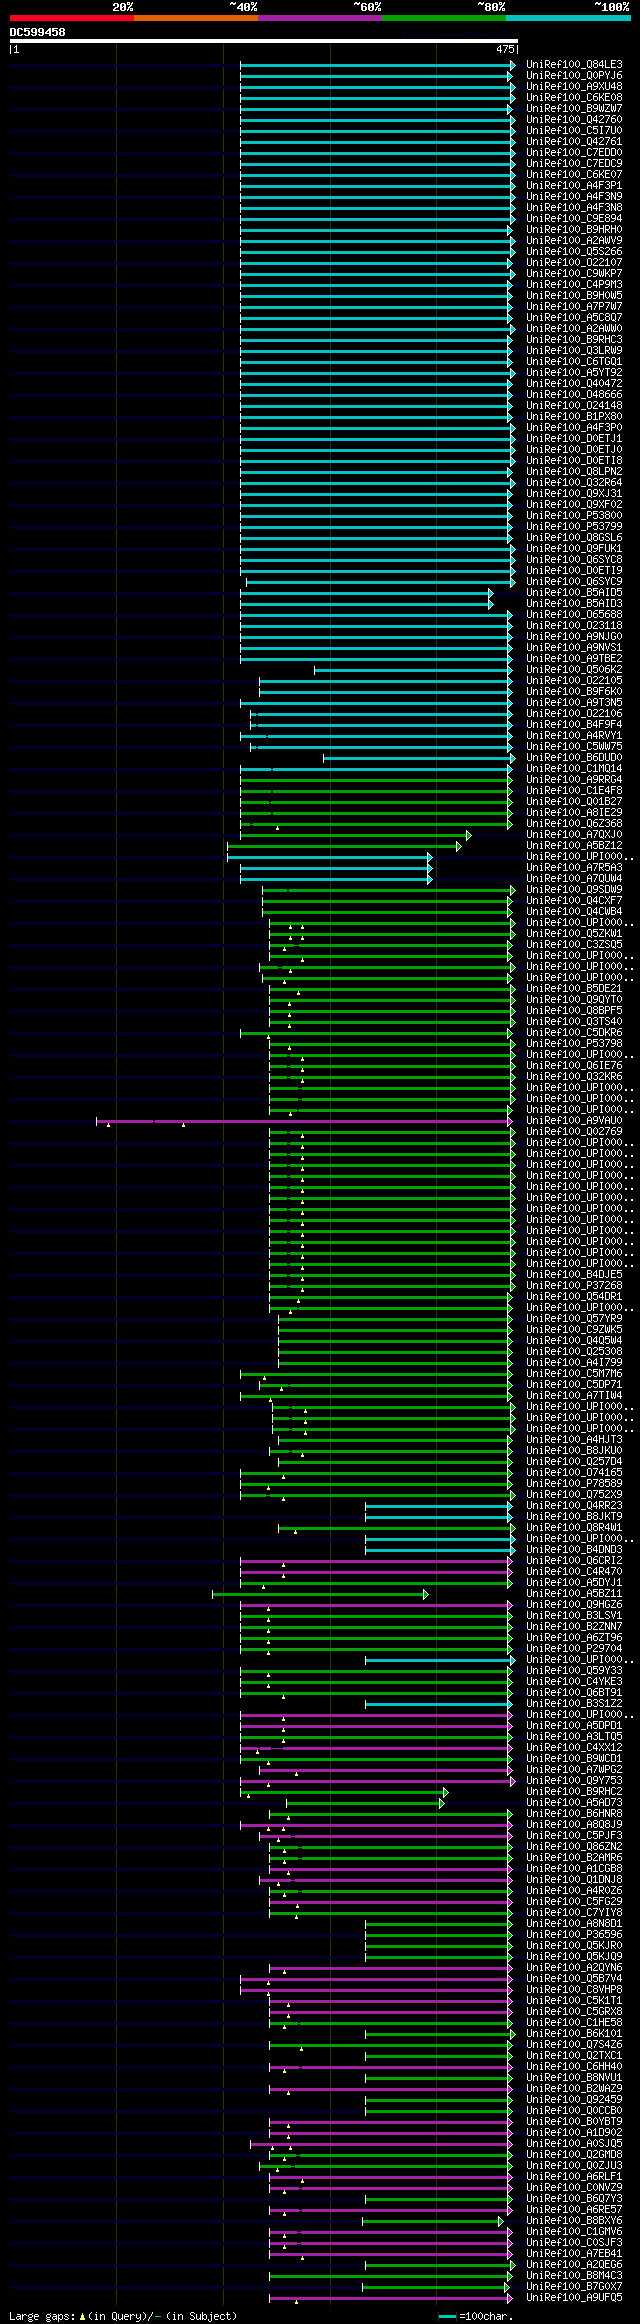The width and height of the screenshot is (640, 2324).
Task: Select the UniRef100_C1MQ14 label
Action: [x=574, y=769]
